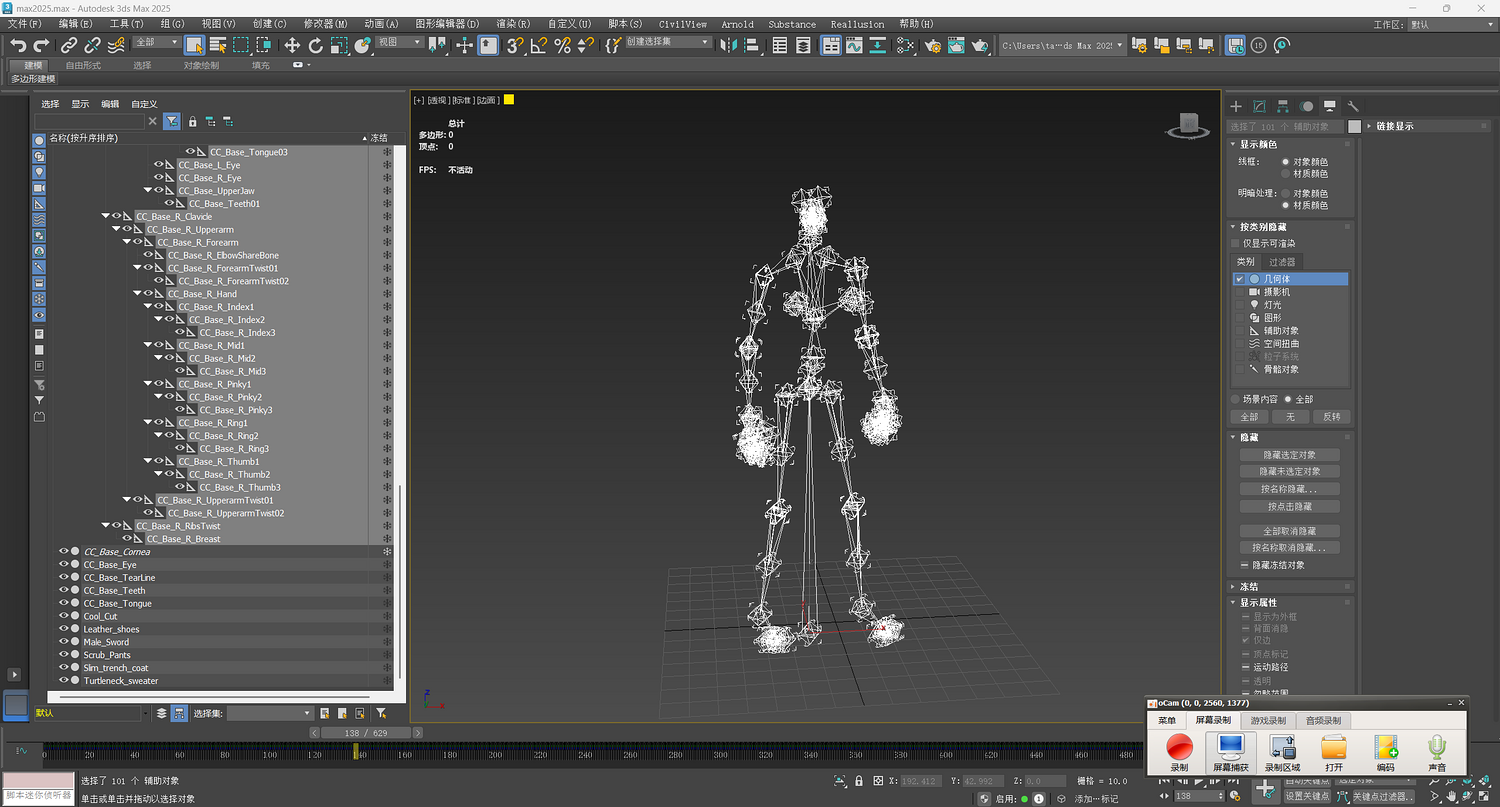Hide Male_Sword using its eye icon

click(64, 642)
